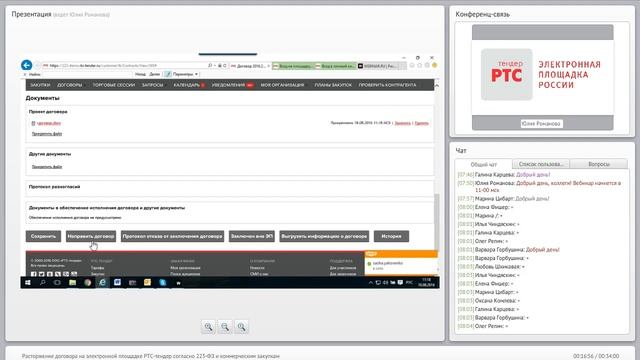Open File Explorer from taskbar
Viewport: 640px width, 360px height.
pos(72,282)
